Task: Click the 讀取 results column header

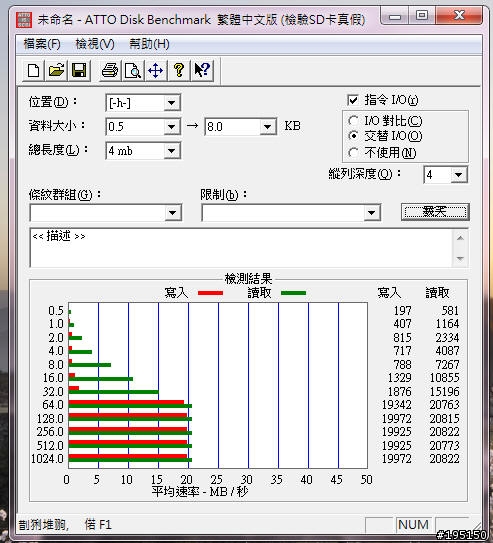Action: tap(437, 293)
